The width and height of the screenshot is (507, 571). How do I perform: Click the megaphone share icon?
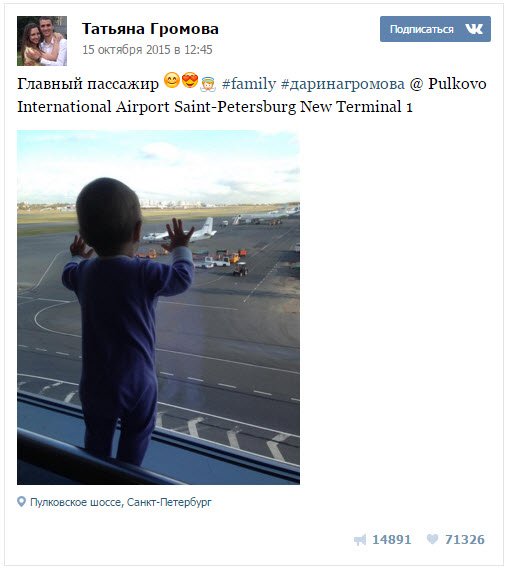(x=360, y=539)
